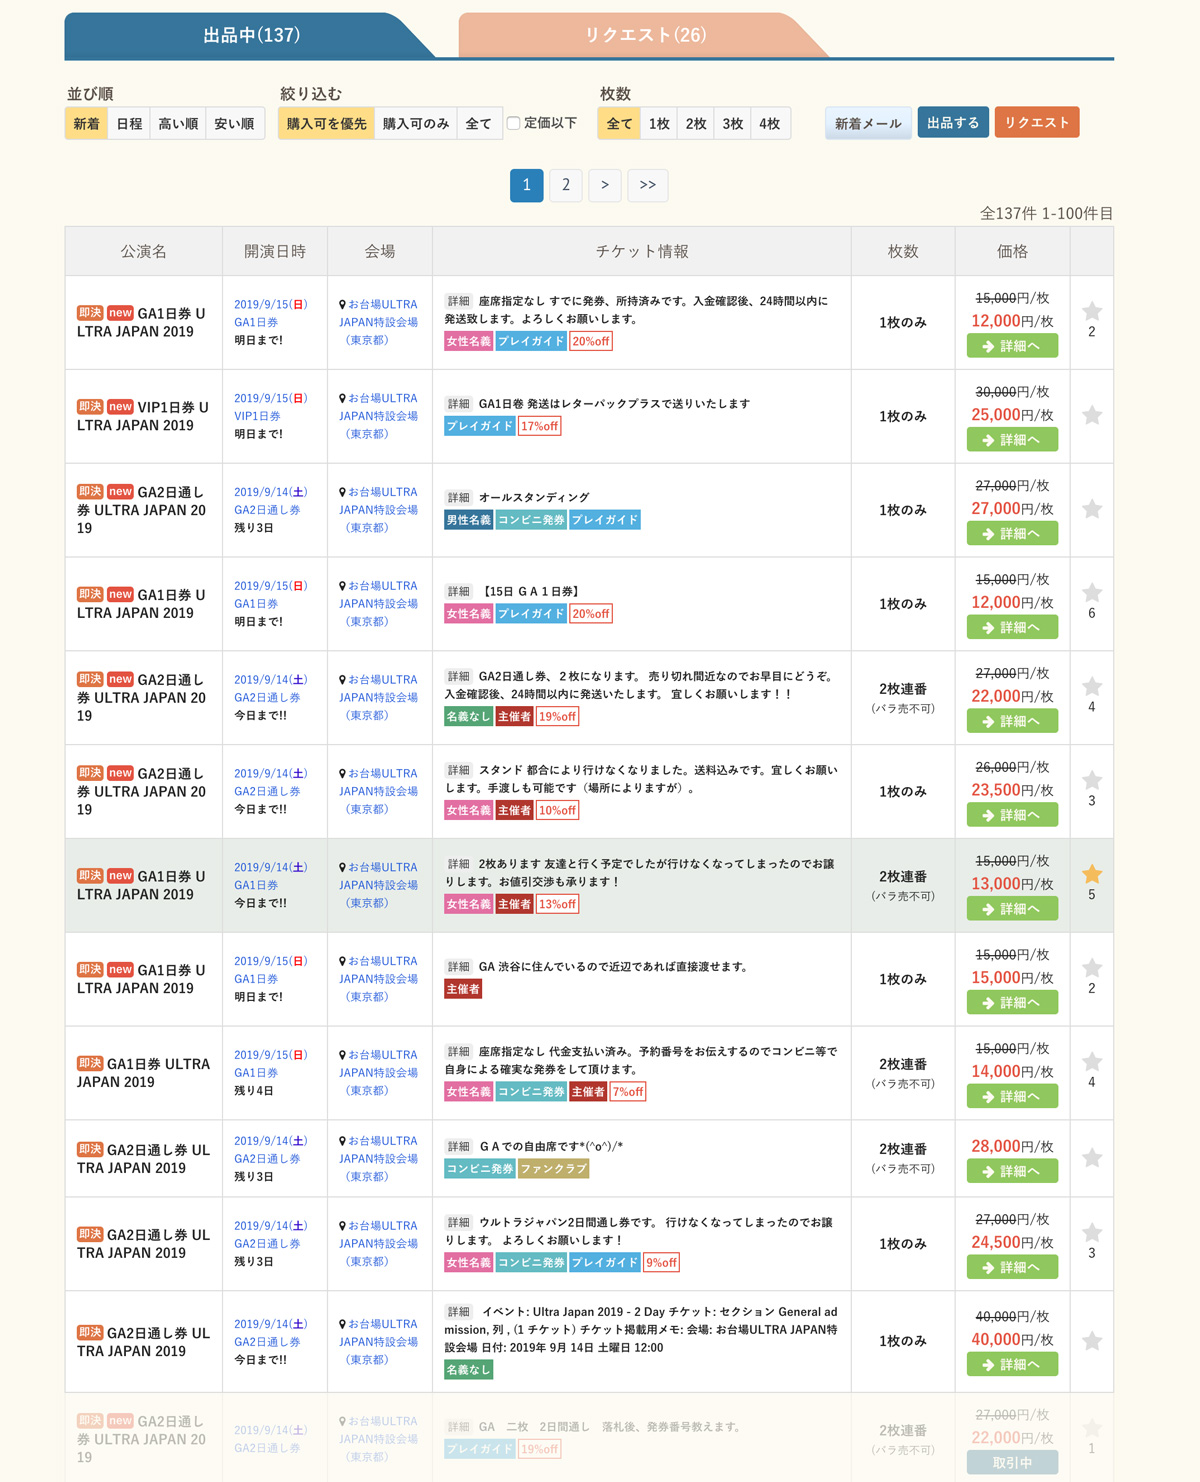Screen dimensions: 1200x1482
Task: Open 詳細へ for the 24,500円 listing
Action: point(1012,1267)
